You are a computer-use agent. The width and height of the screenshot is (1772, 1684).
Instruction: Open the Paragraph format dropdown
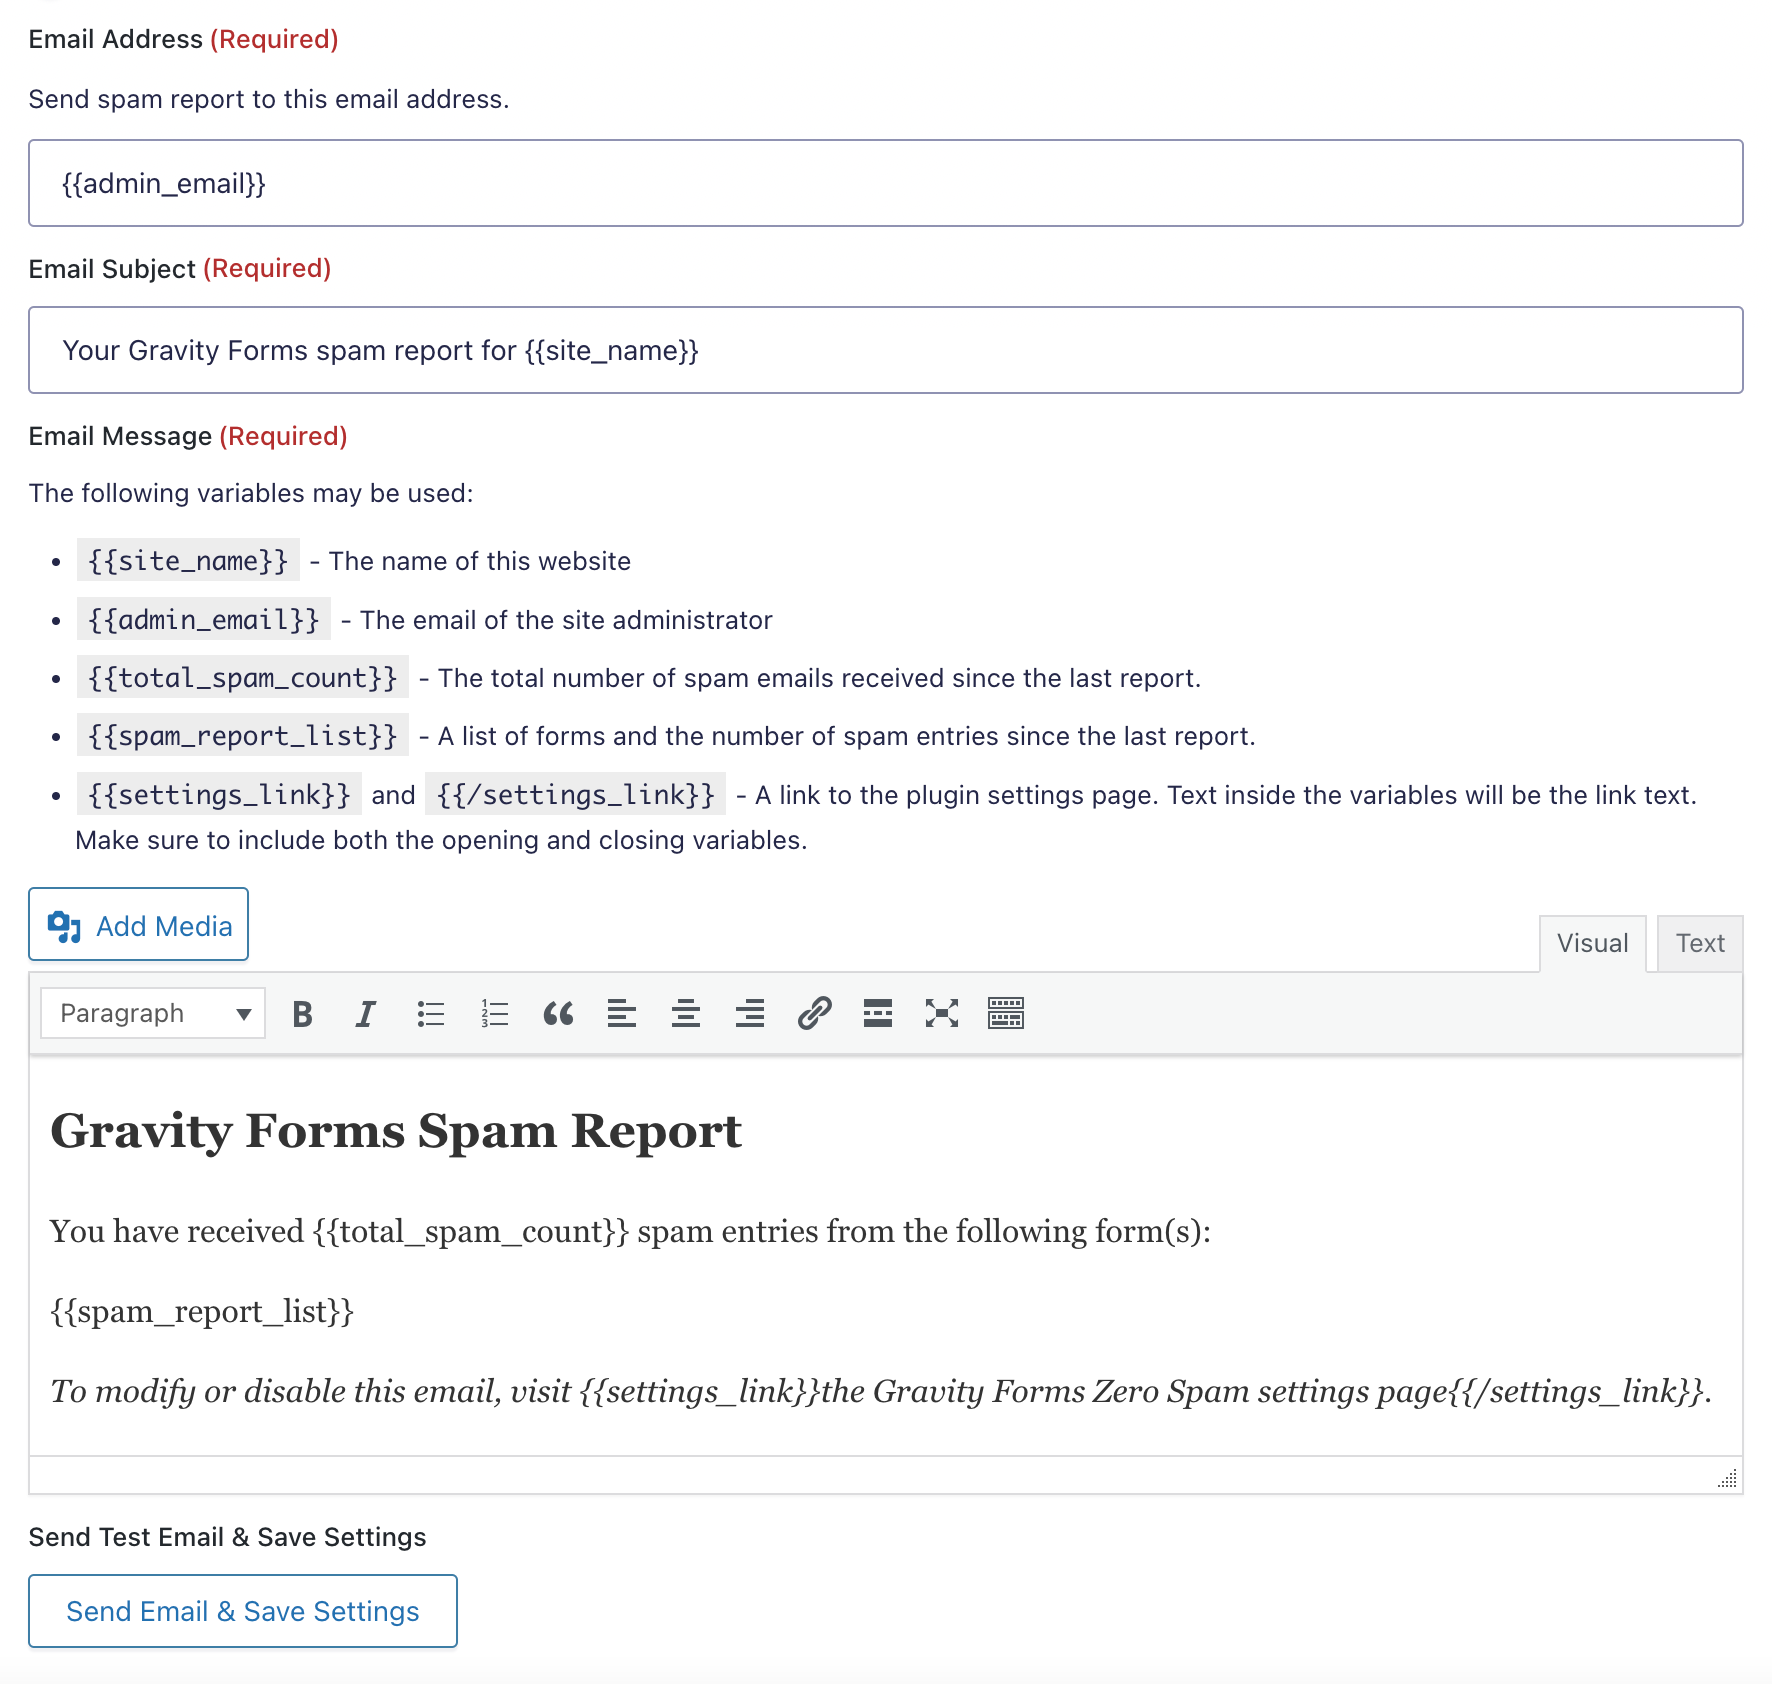point(153,1014)
